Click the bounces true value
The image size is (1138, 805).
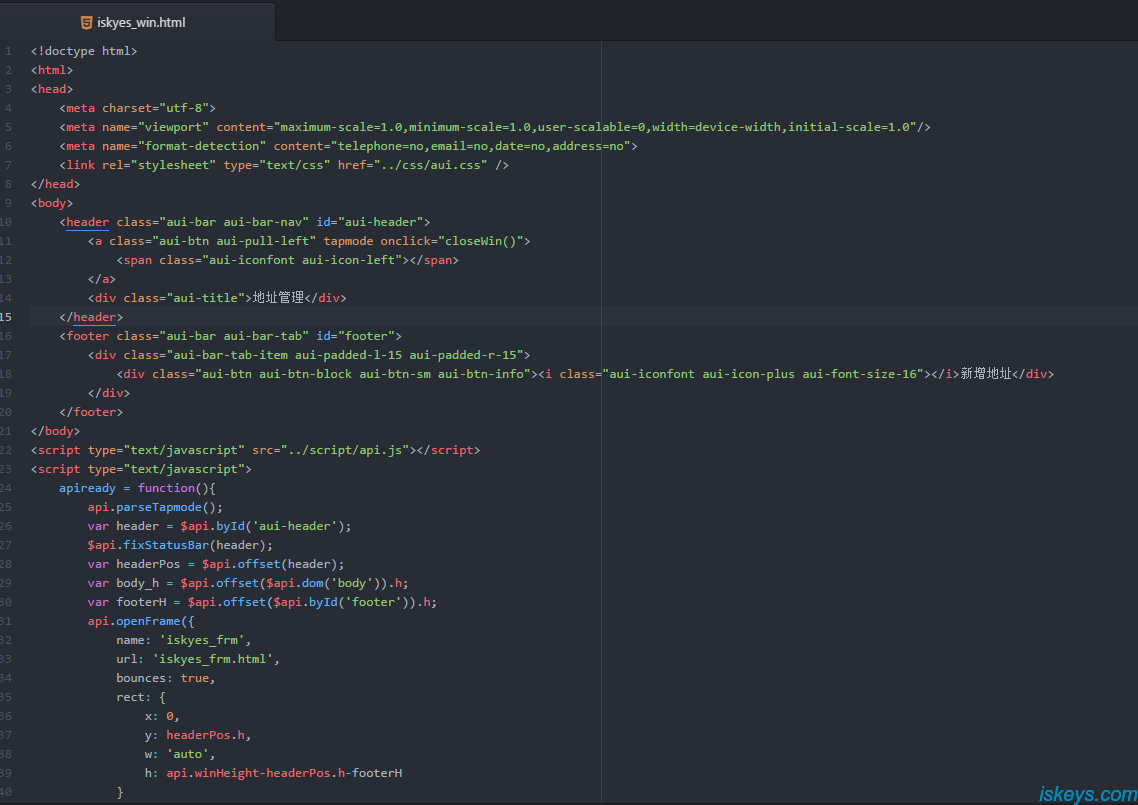click(x=194, y=678)
